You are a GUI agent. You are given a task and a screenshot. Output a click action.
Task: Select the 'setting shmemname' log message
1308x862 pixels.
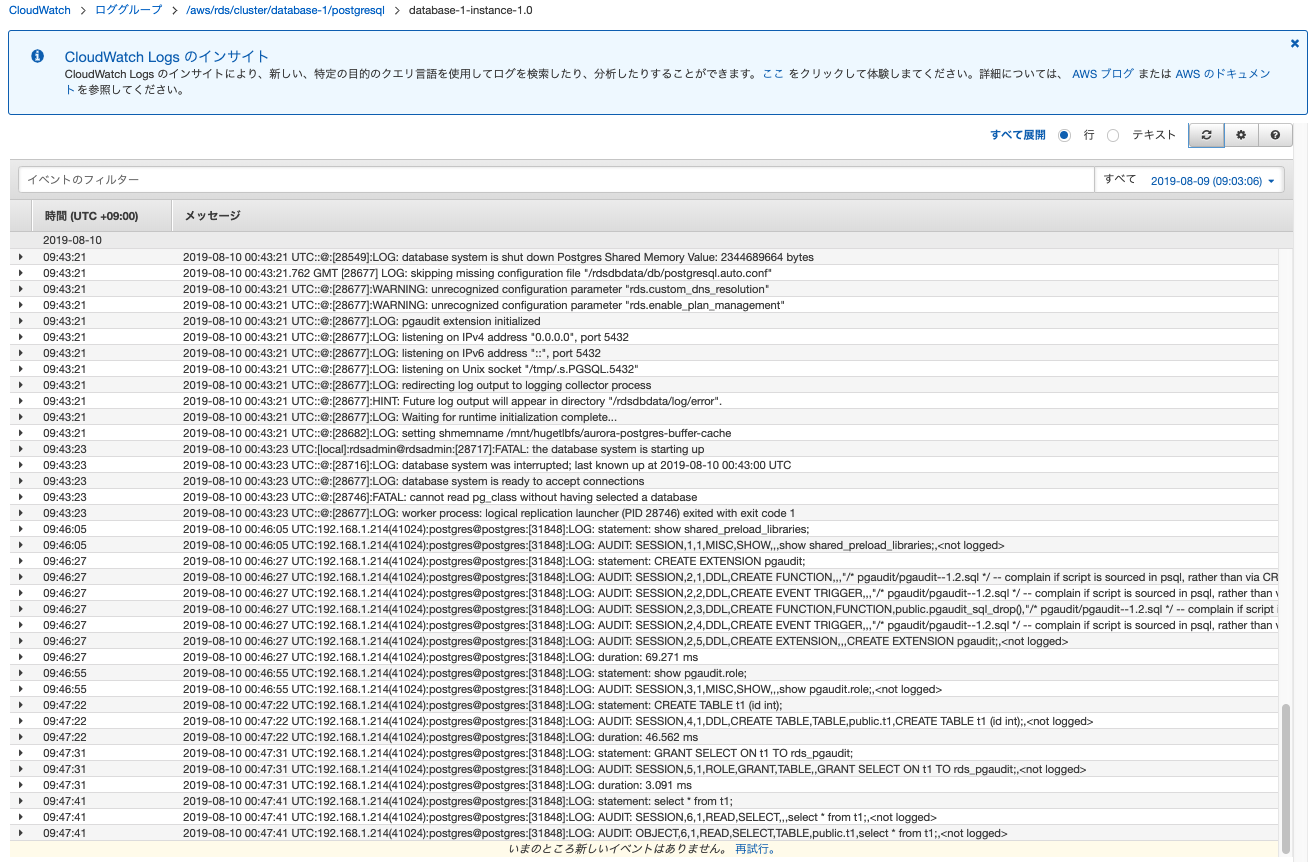tap(457, 433)
